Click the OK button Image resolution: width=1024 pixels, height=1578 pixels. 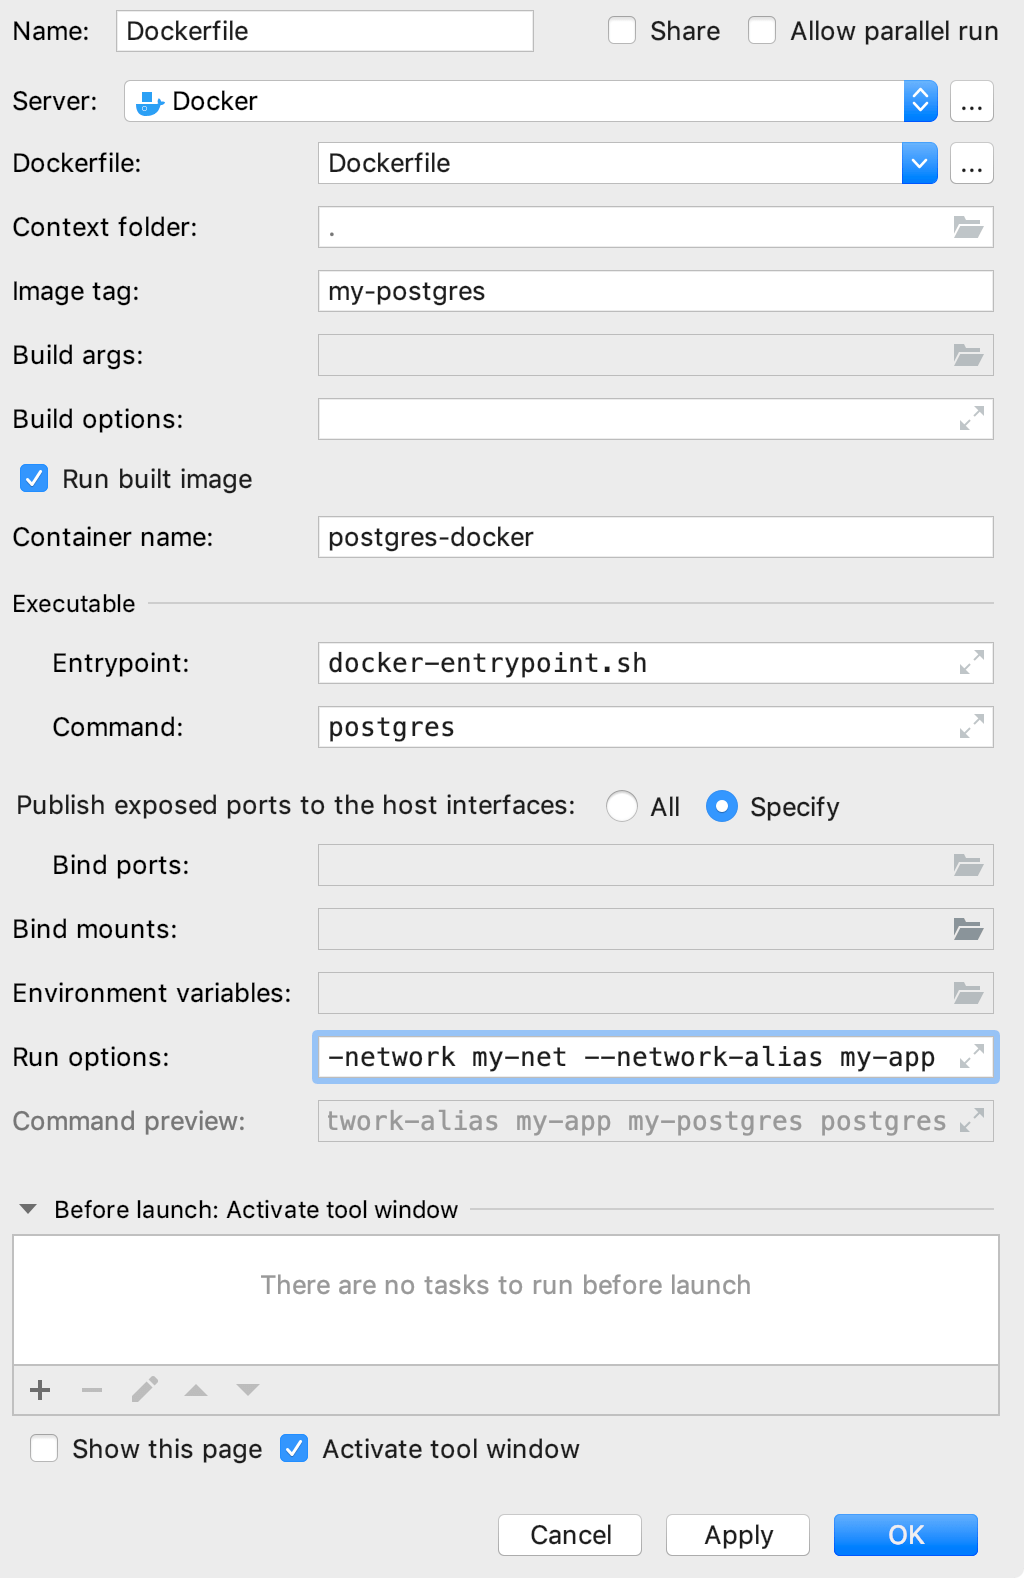coord(906,1535)
